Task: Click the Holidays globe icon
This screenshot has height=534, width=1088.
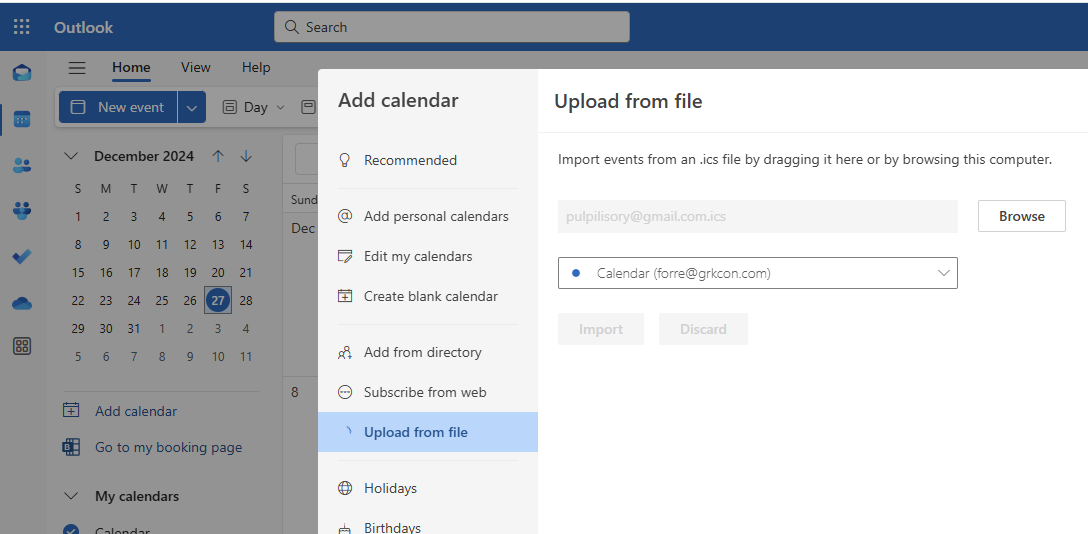Action: [x=344, y=488]
